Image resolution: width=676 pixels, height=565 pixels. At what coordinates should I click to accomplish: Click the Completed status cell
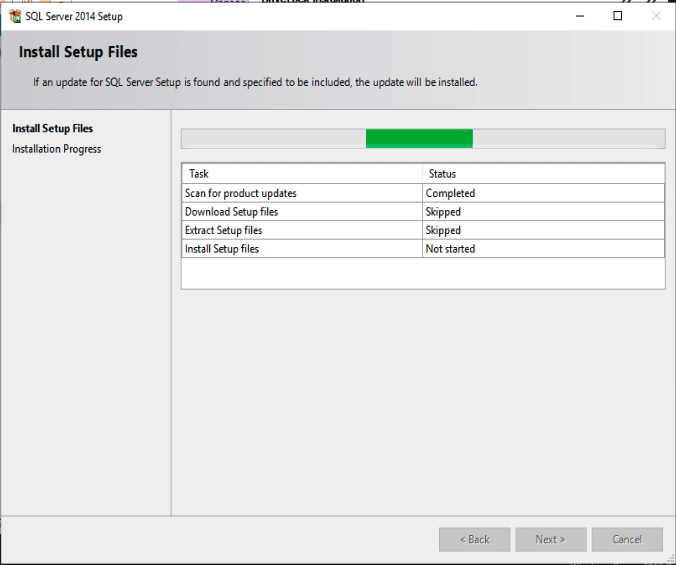point(450,193)
